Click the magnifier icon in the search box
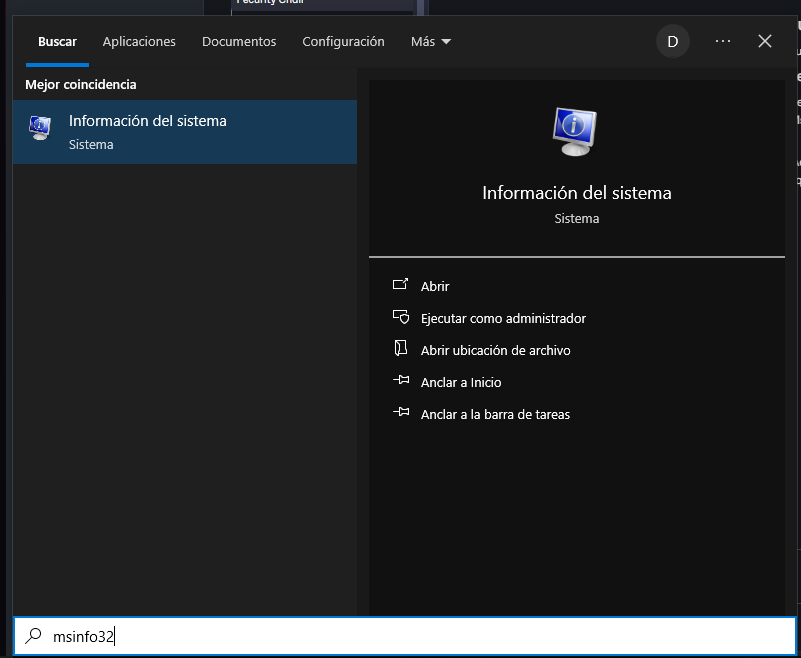The height and width of the screenshot is (658, 801). click(x=34, y=636)
